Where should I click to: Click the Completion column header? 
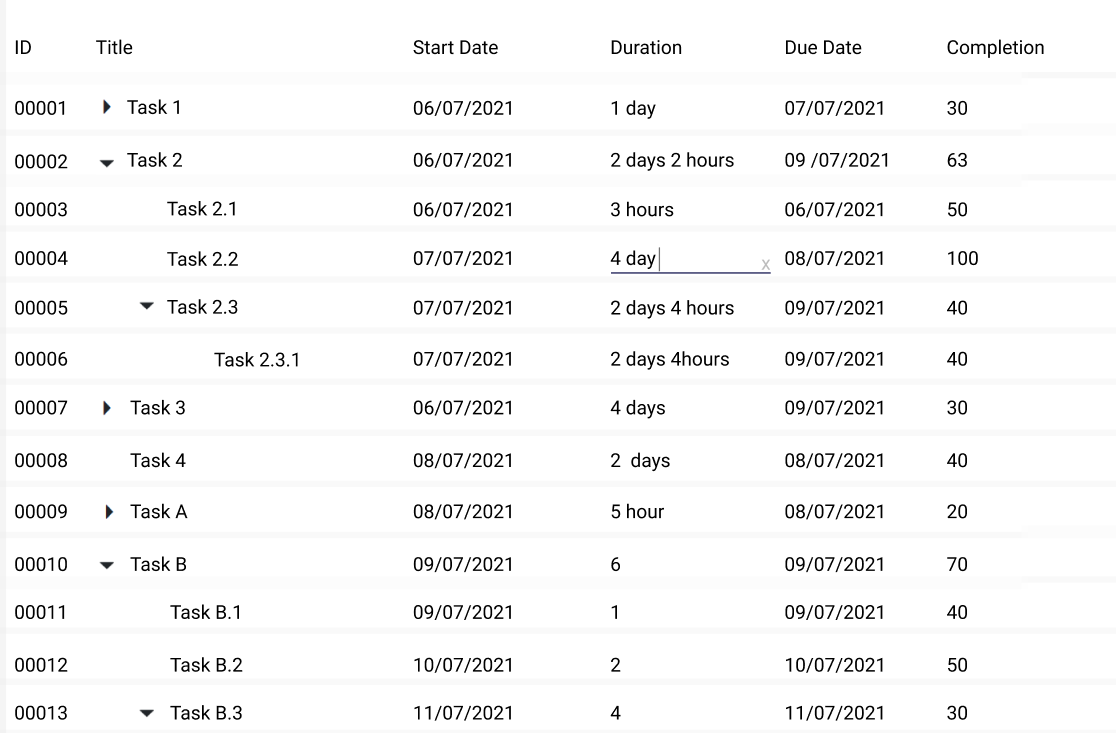995,47
